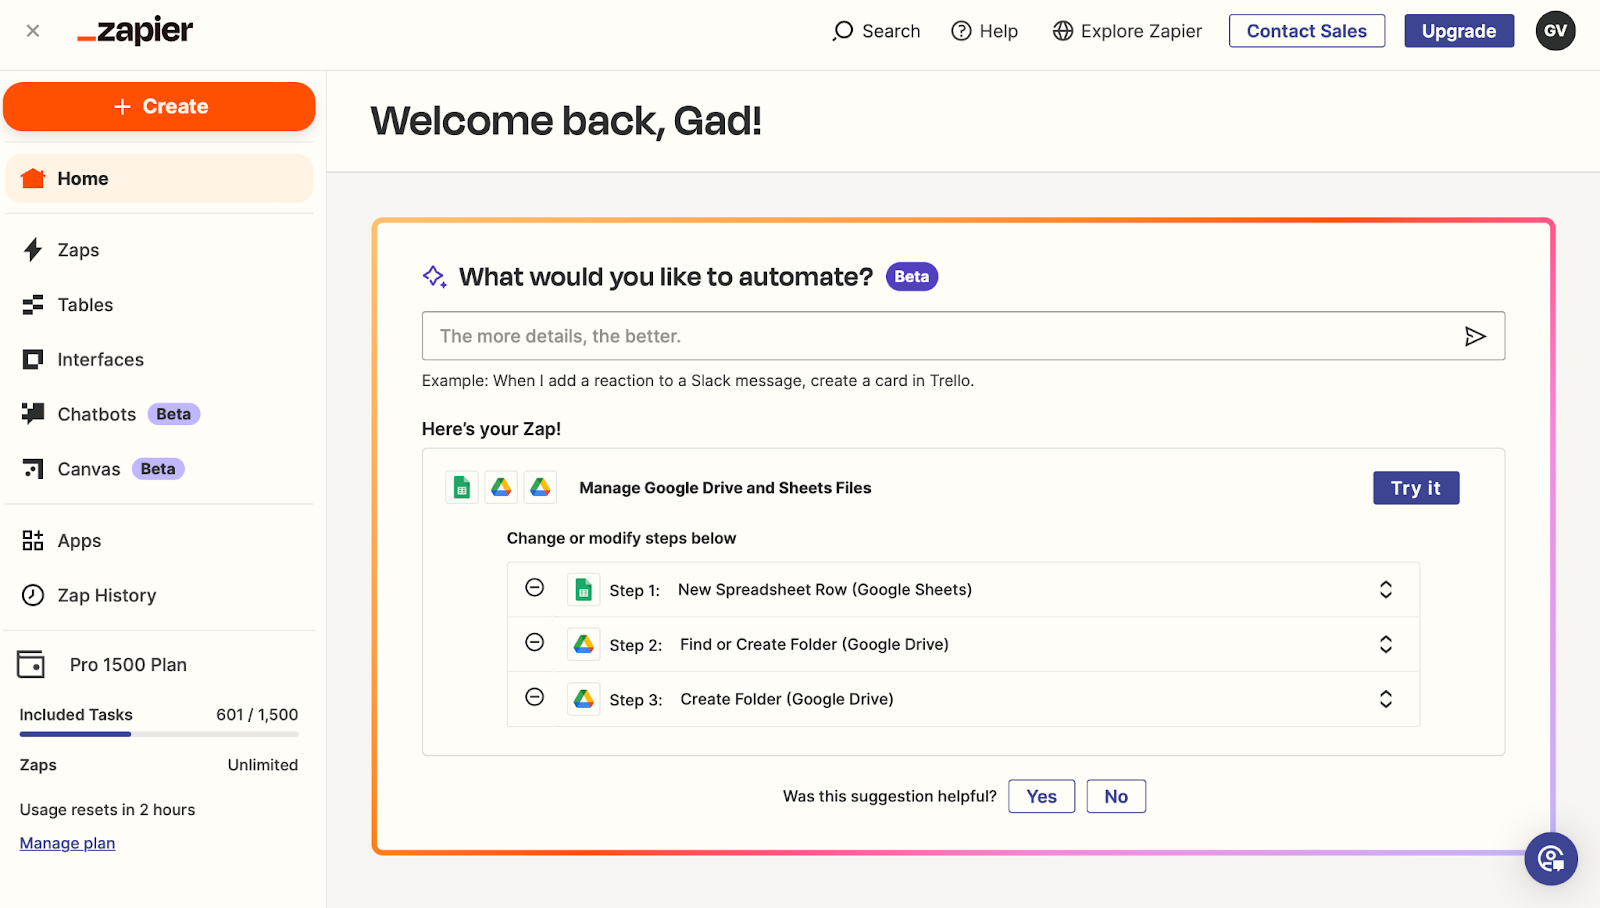
Task: Click Beta badge next to automate heading
Action: coord(912,277)
